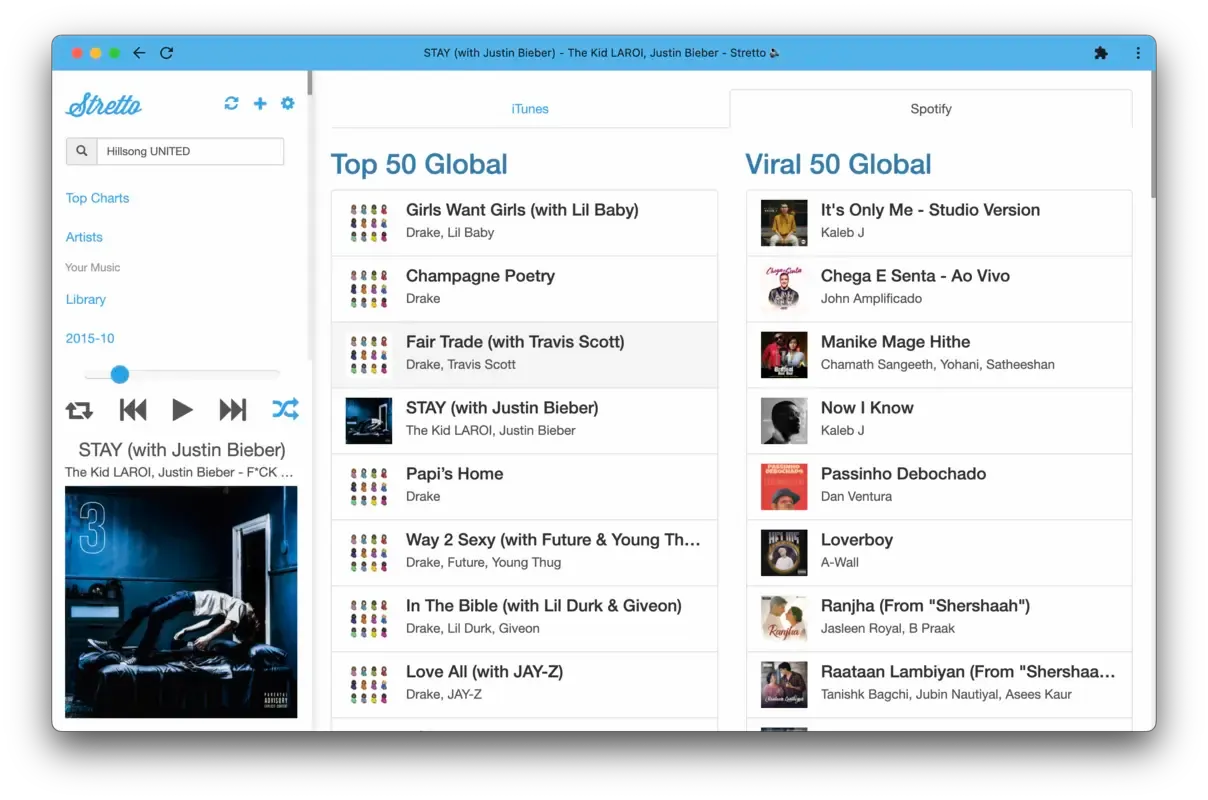Click Raataan Lambiyan cover art
1208x800 pixels.
[784, 685]
